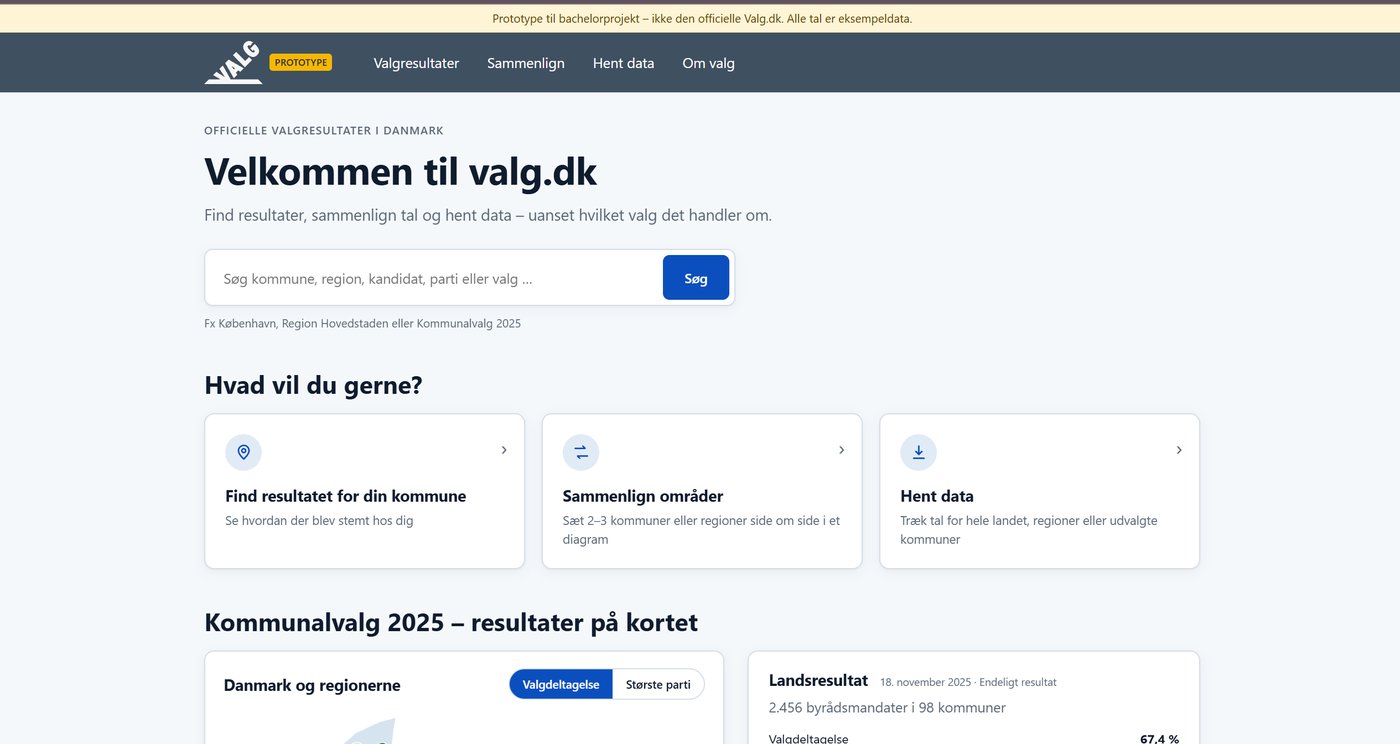Select the Valgdeltagelse map toggle

pos(561,684)
